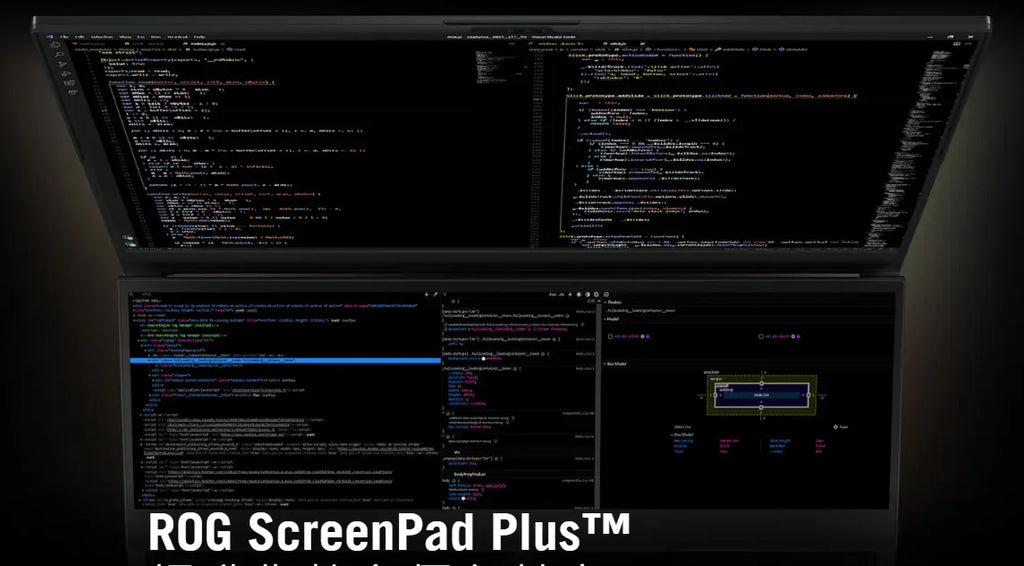The width and height of the screenshot is (1024, 566).
Task: Open Source Control in VS Code activity bar
Action: click(63, 64)
